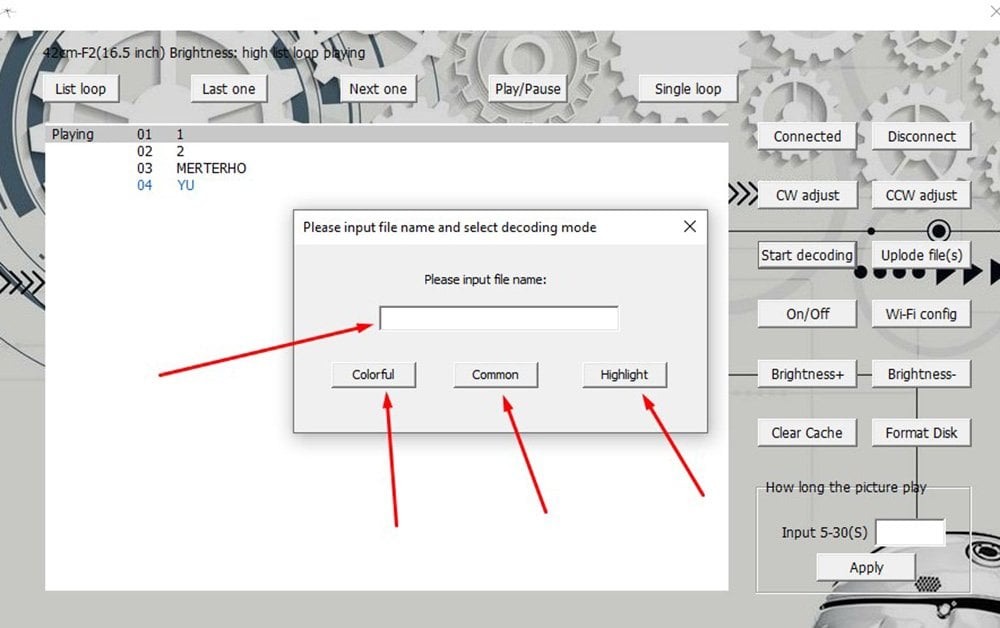Open Wi-Fi config settings

pyautogui.click(x=921, y=314)
